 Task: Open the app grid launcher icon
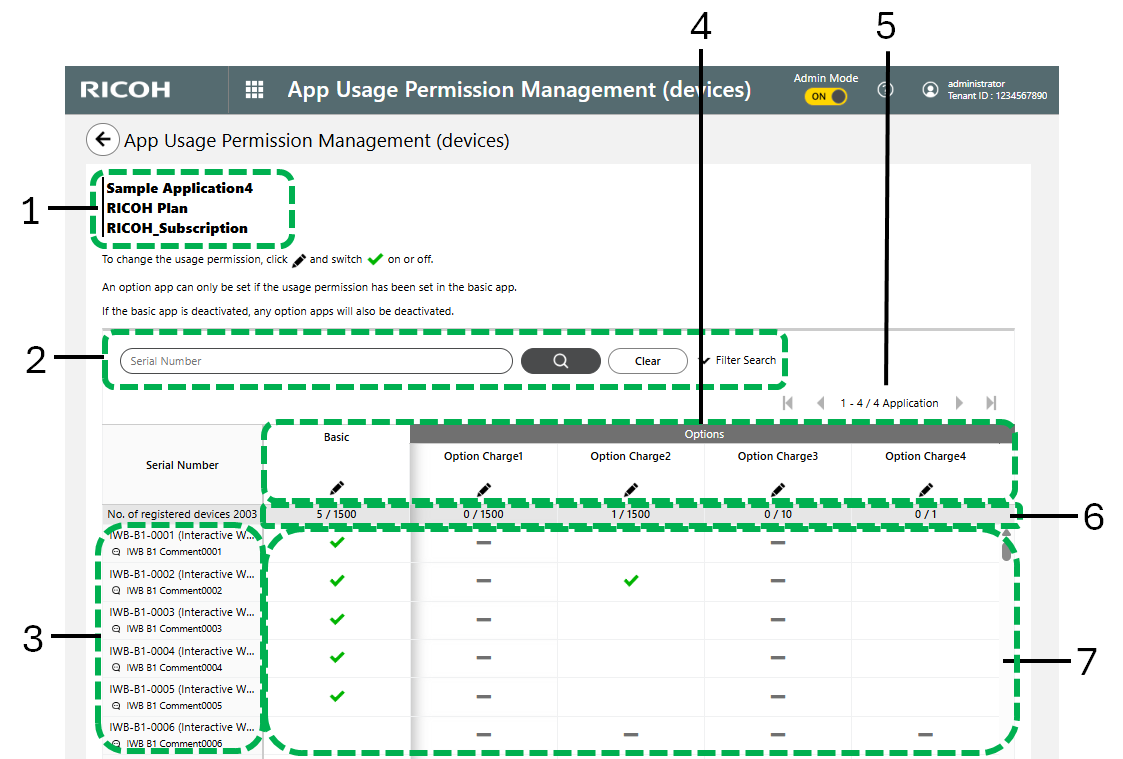[x=255, y=90]
